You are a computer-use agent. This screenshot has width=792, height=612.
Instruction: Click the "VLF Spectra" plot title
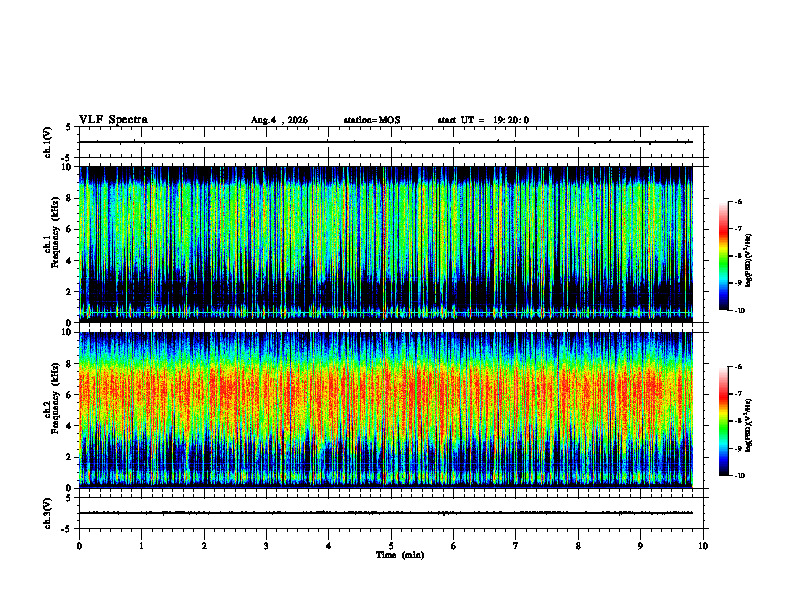[x=113, y=120]
